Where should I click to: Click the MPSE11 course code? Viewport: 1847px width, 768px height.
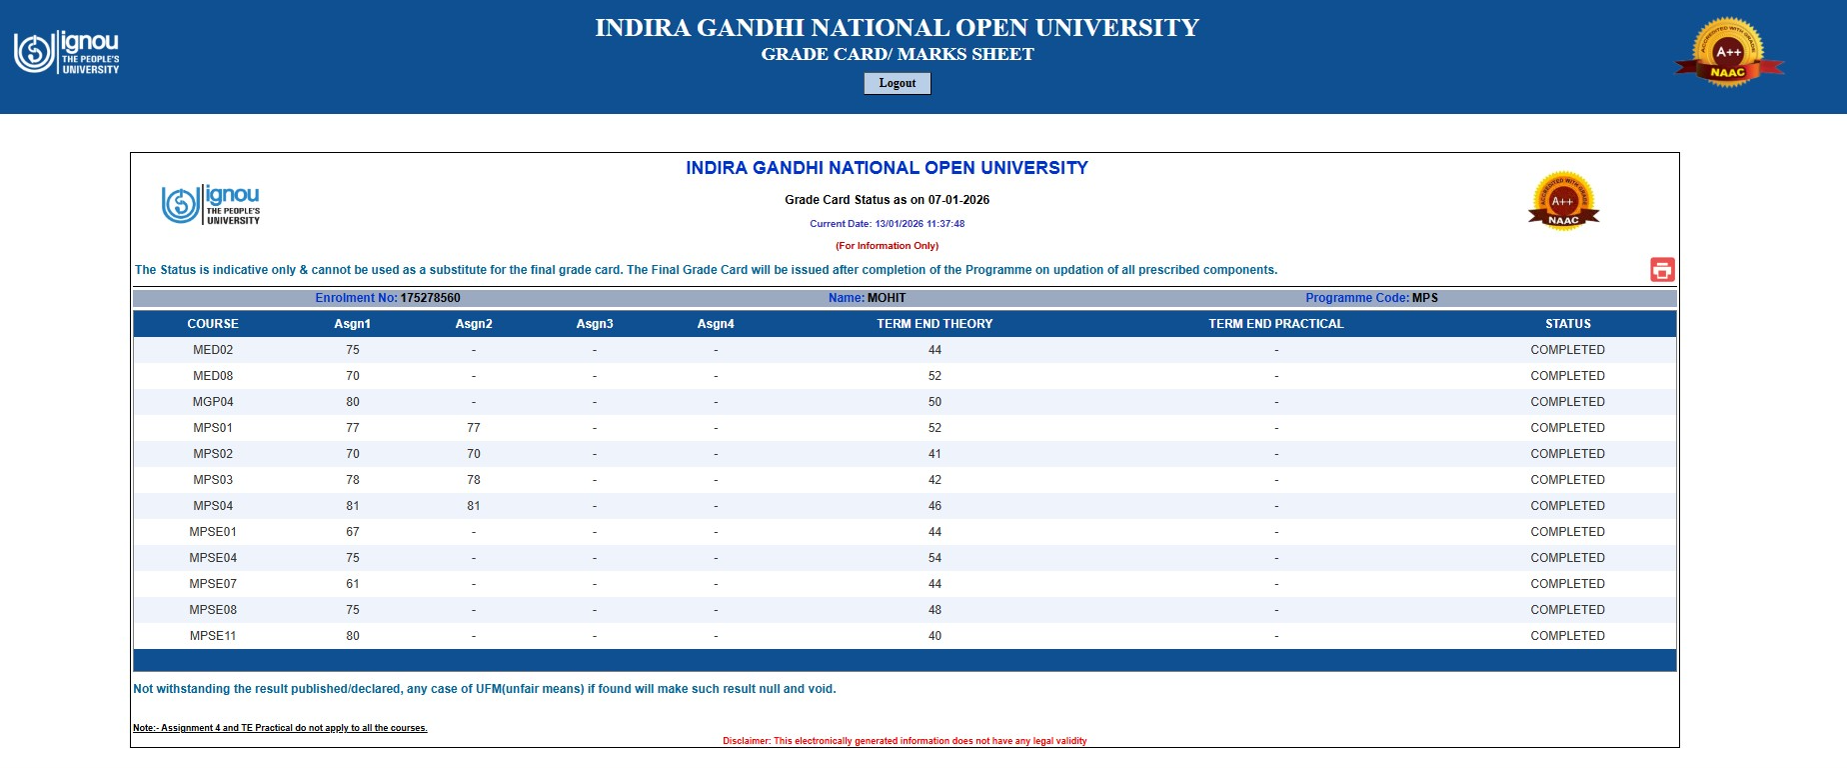[213, 636]
